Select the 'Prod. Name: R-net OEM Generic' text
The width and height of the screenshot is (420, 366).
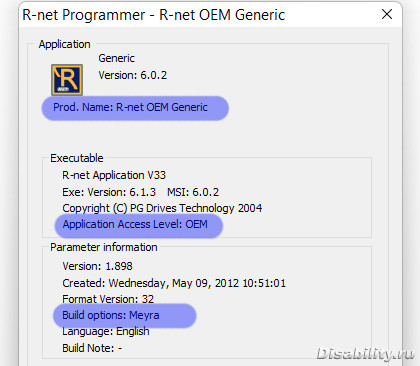[x=130, y=107]
